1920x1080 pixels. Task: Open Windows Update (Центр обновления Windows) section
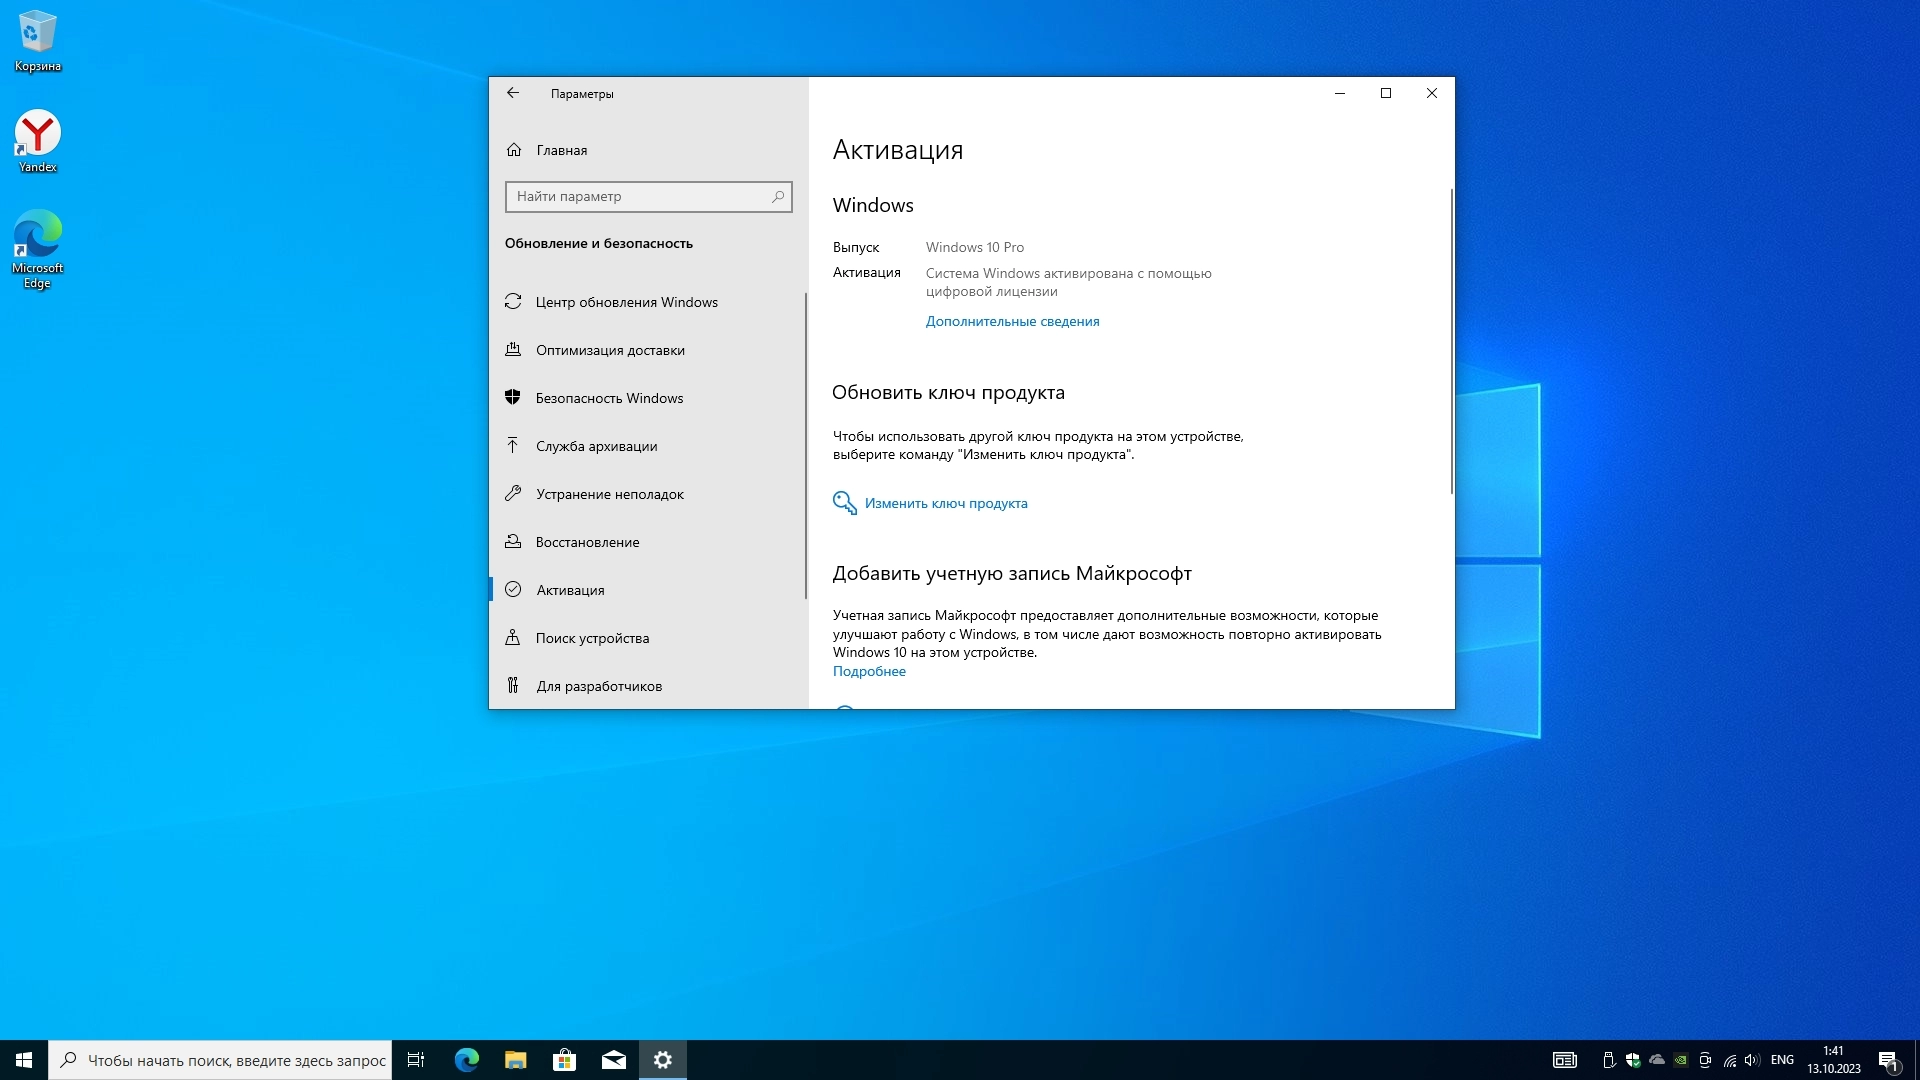point(626,302)
